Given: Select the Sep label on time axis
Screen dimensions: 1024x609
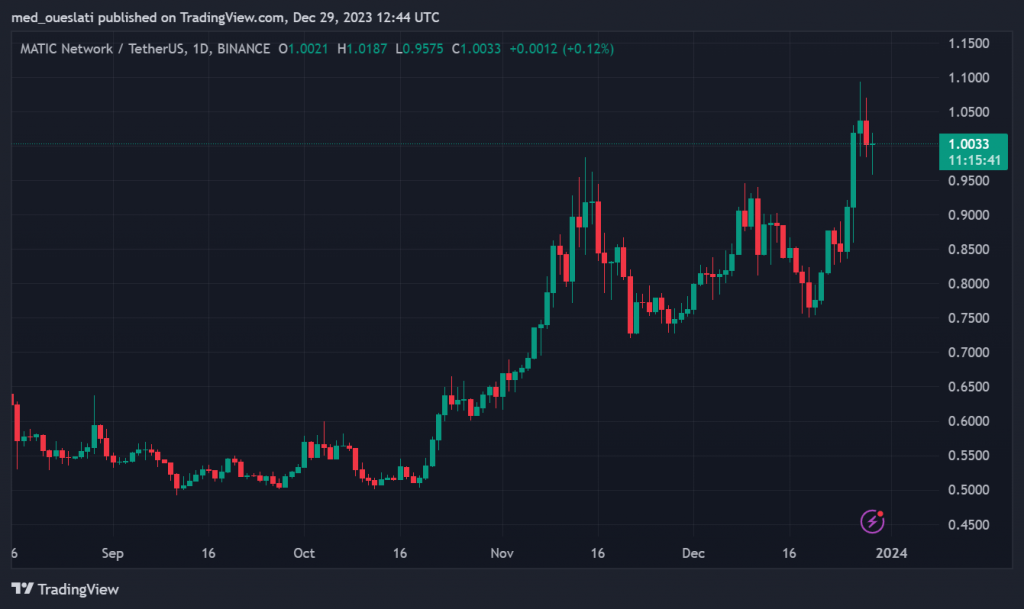Looking at the screenshot, I should tap(112, 553).
